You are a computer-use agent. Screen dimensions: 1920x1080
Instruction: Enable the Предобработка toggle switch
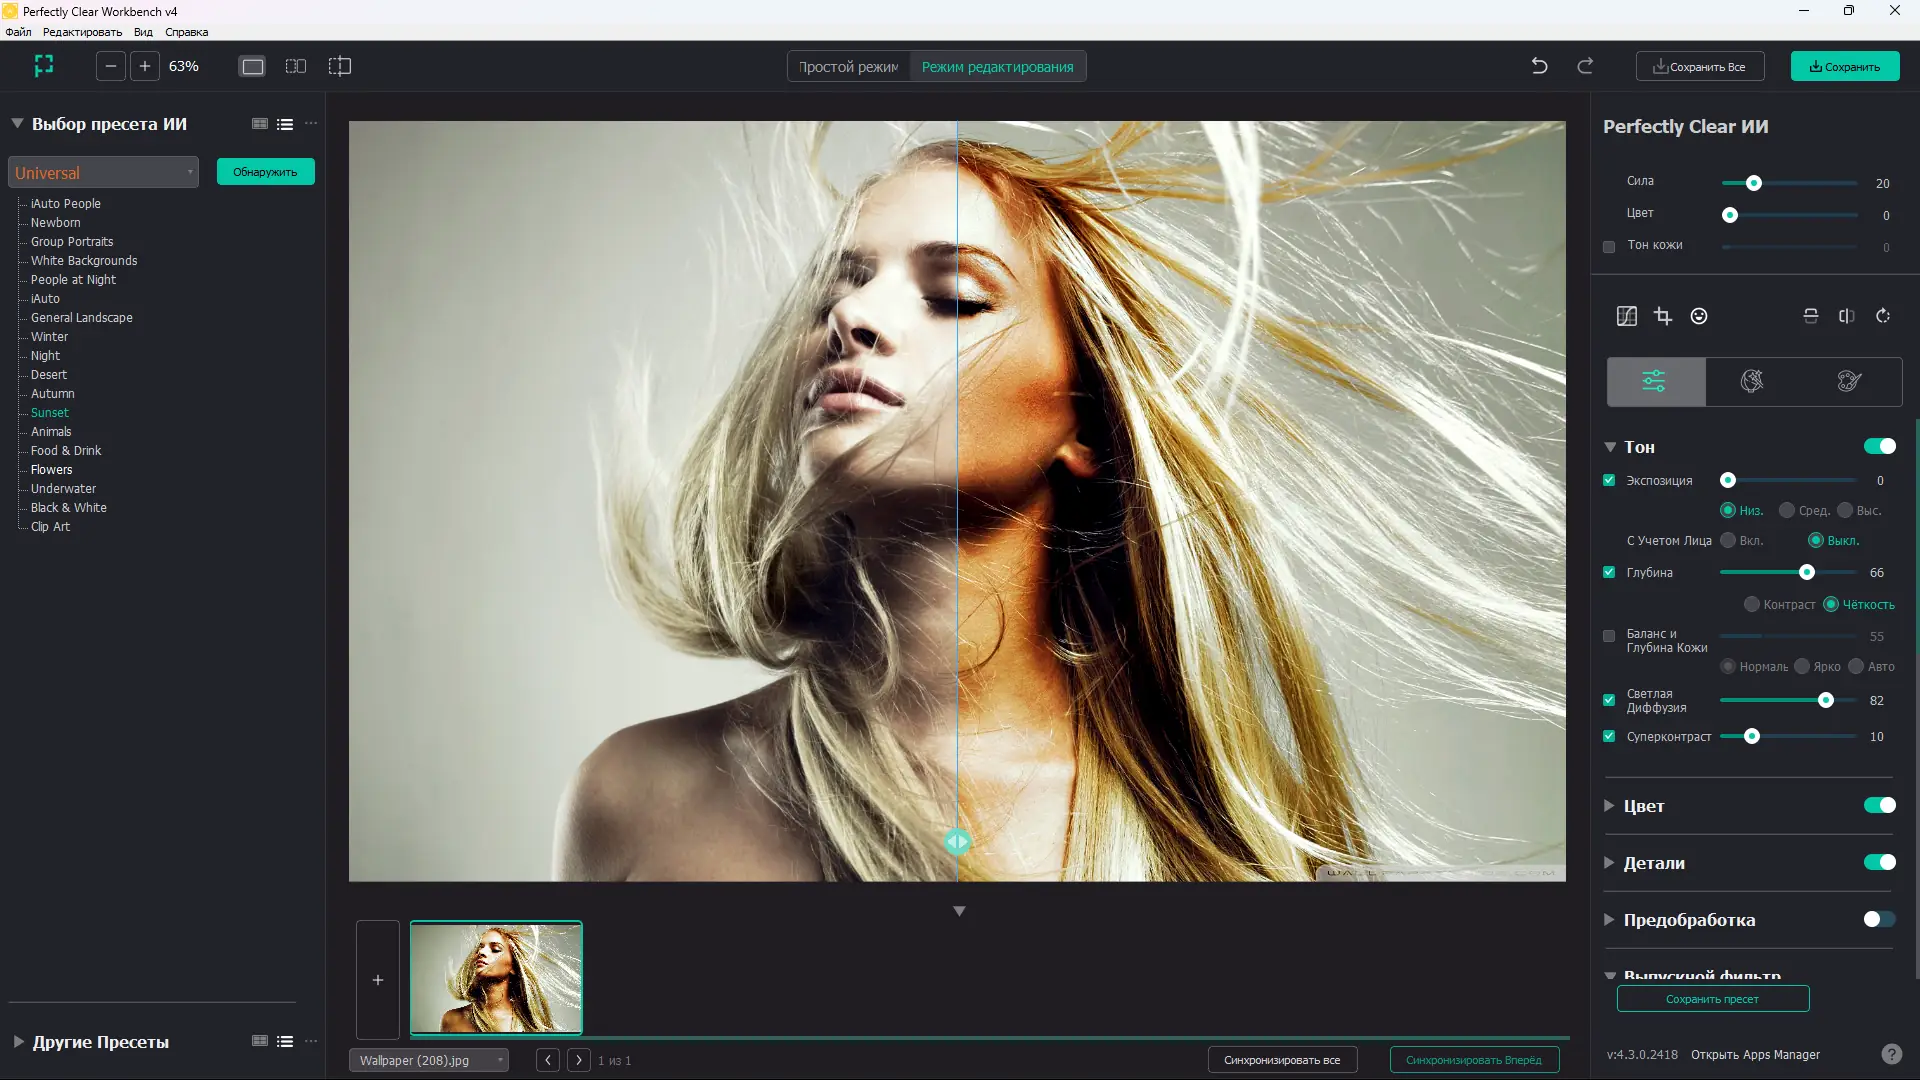(1879, 919)
